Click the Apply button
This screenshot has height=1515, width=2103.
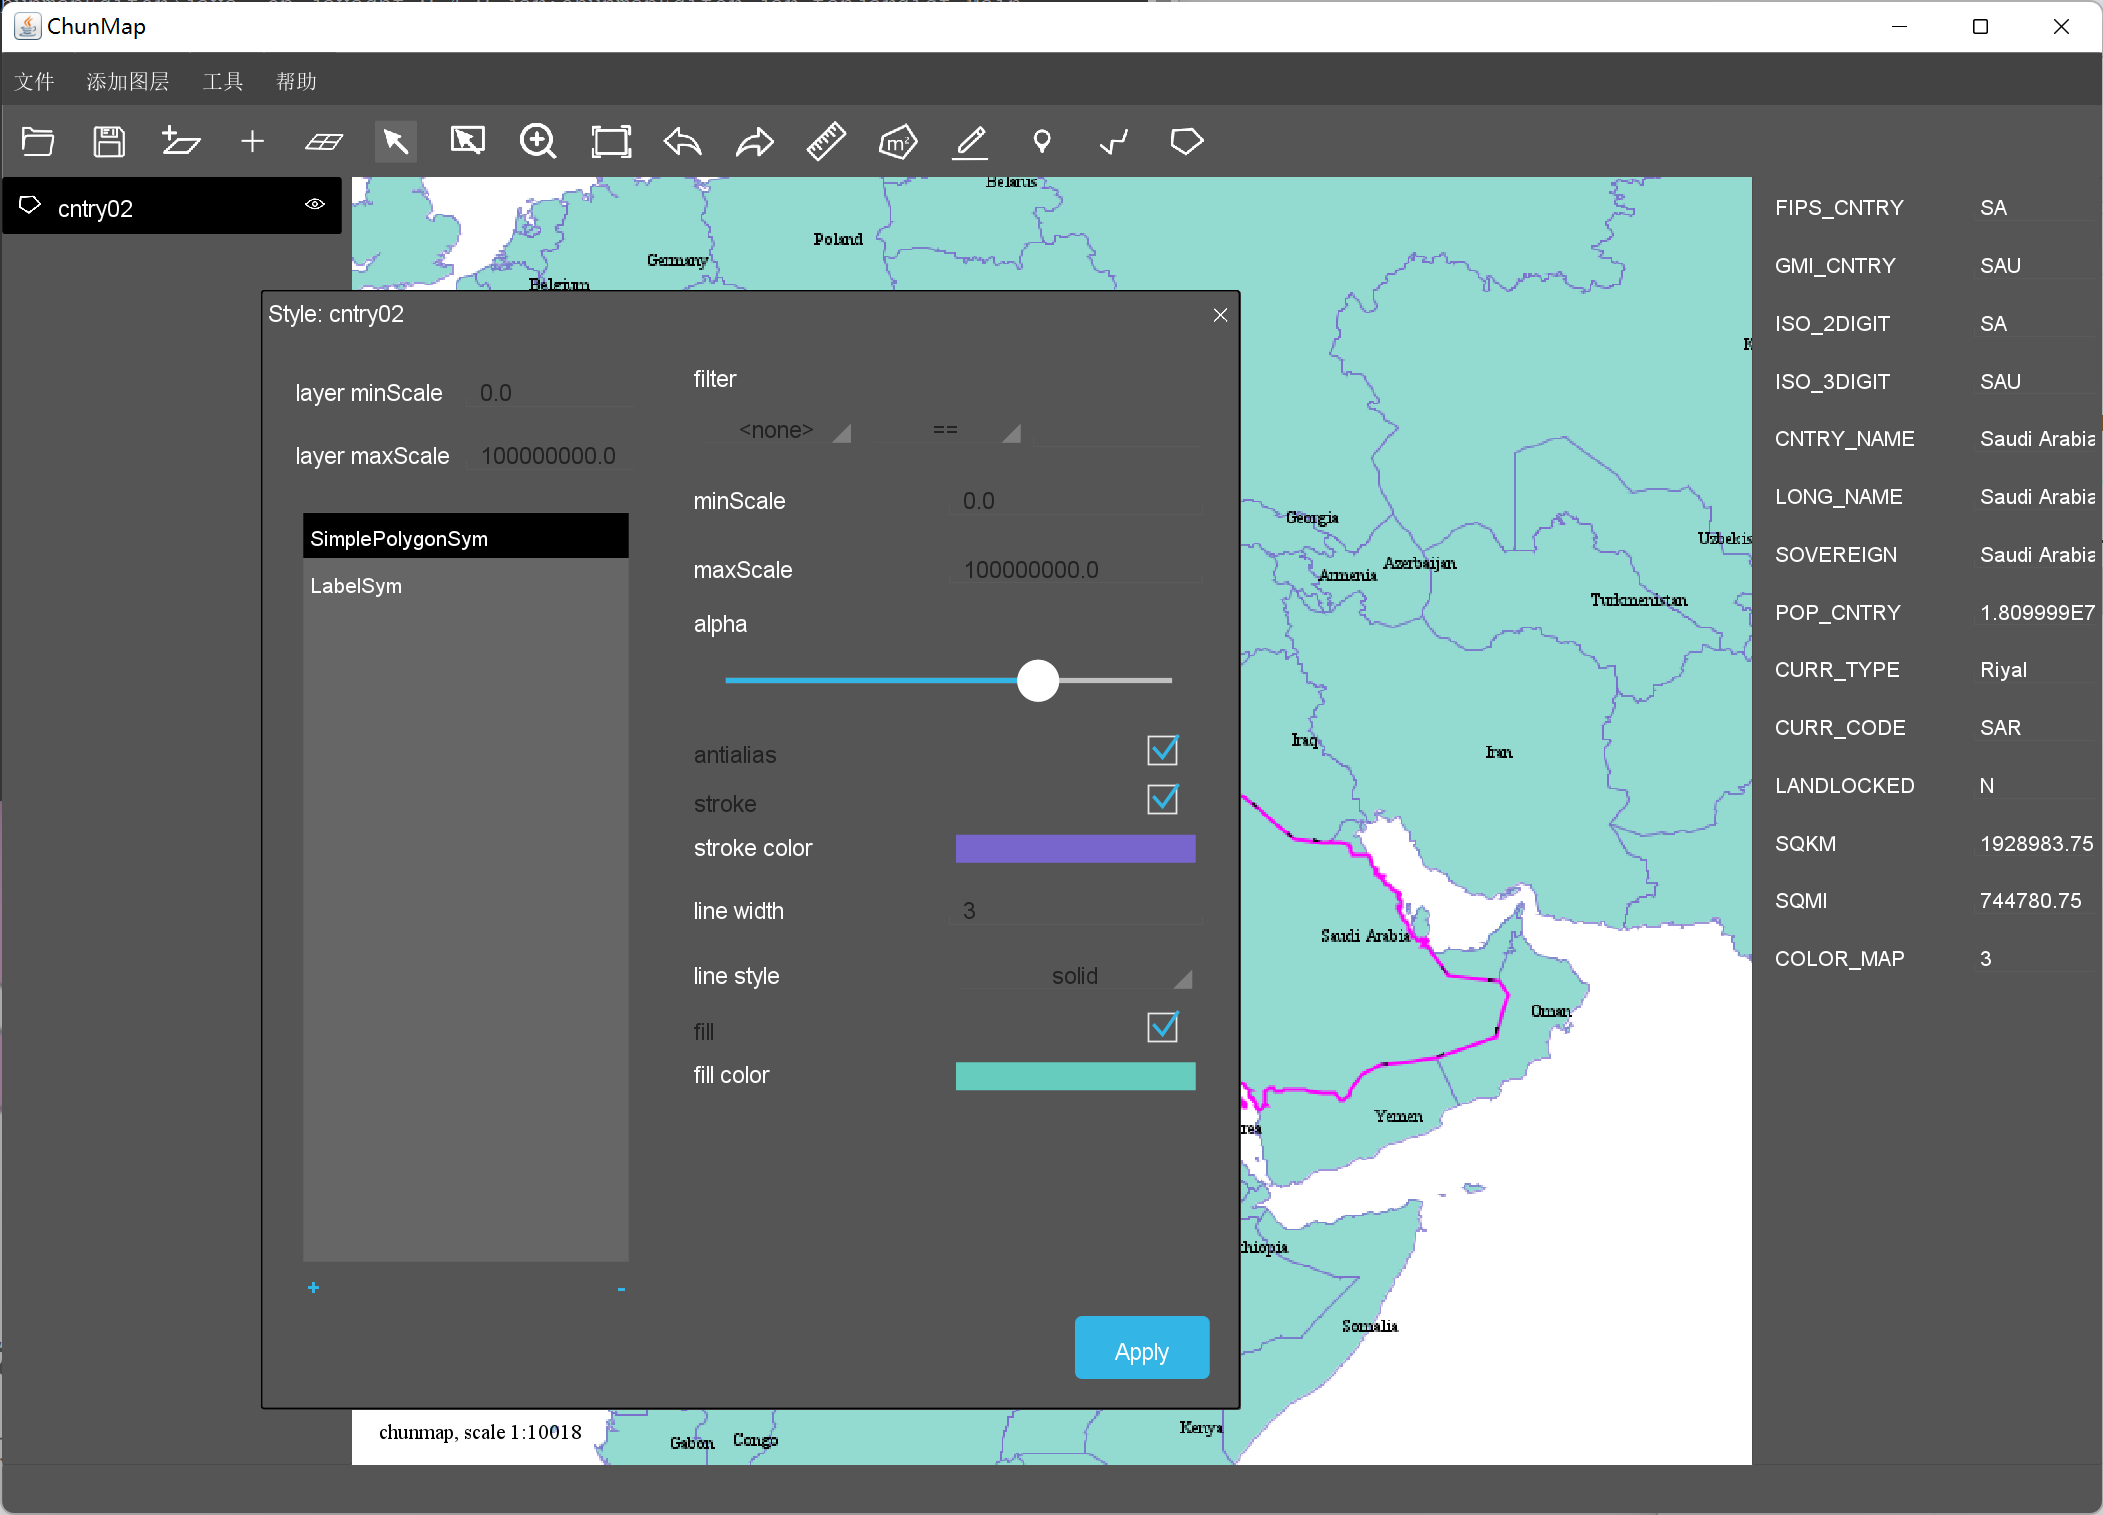click(1141, 1350)
